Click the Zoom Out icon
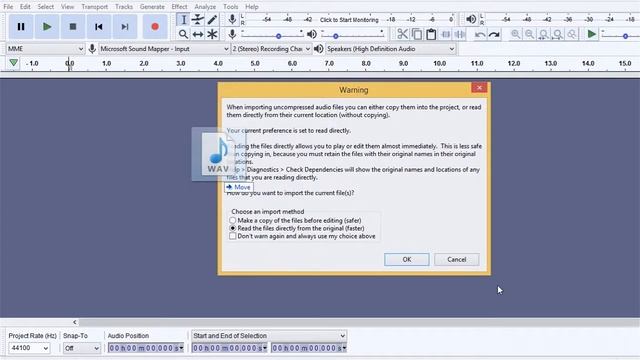640x360 pixels. [529, 34]
